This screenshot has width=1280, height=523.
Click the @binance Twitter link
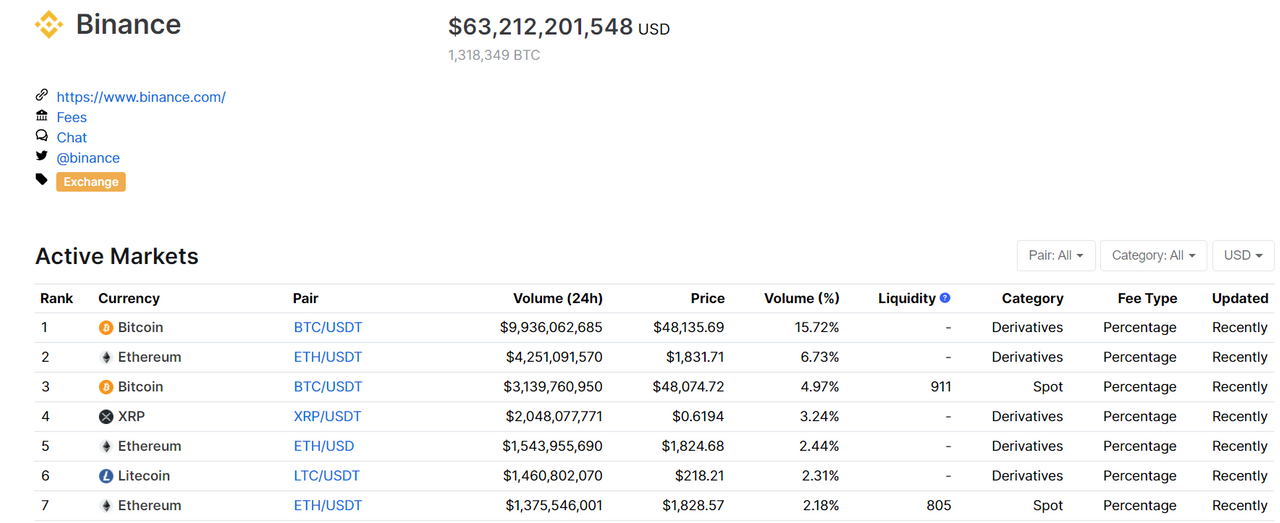coord(88,158)
